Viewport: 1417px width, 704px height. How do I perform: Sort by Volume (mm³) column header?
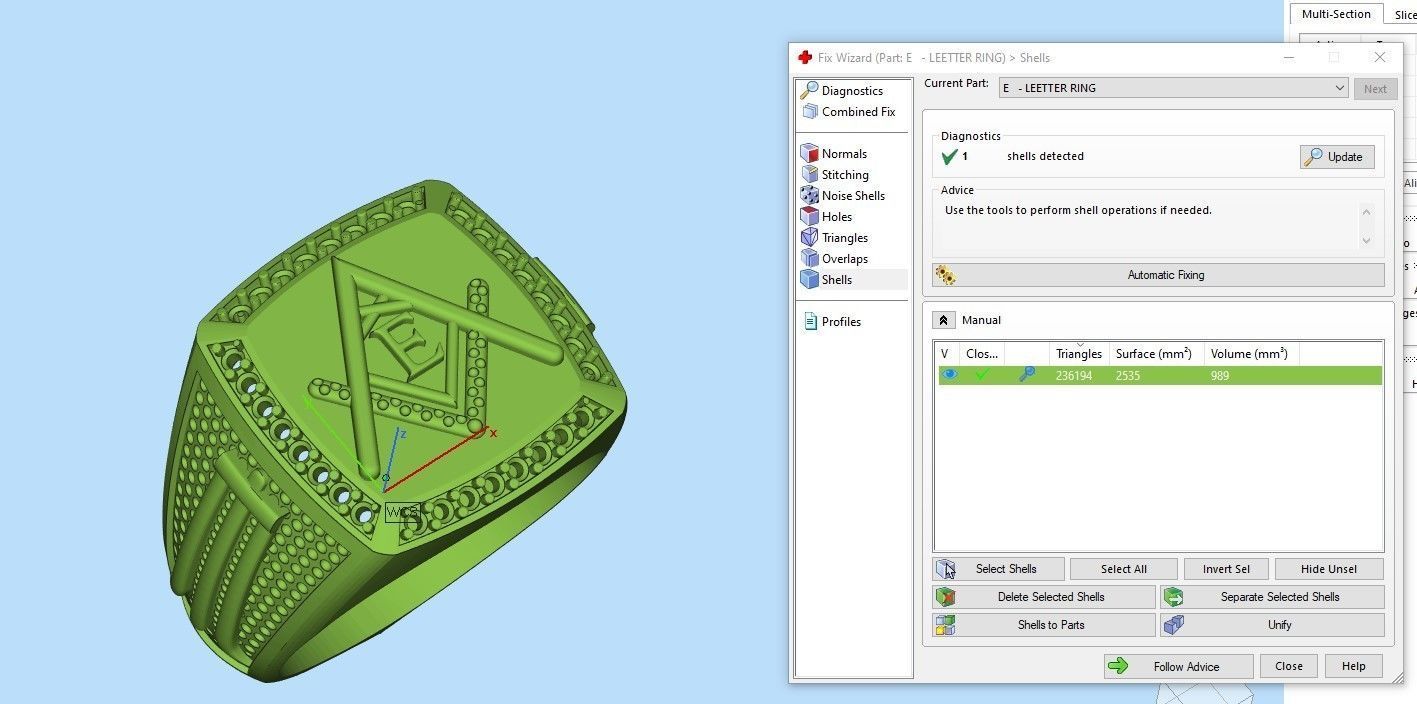coord(1251,354)
